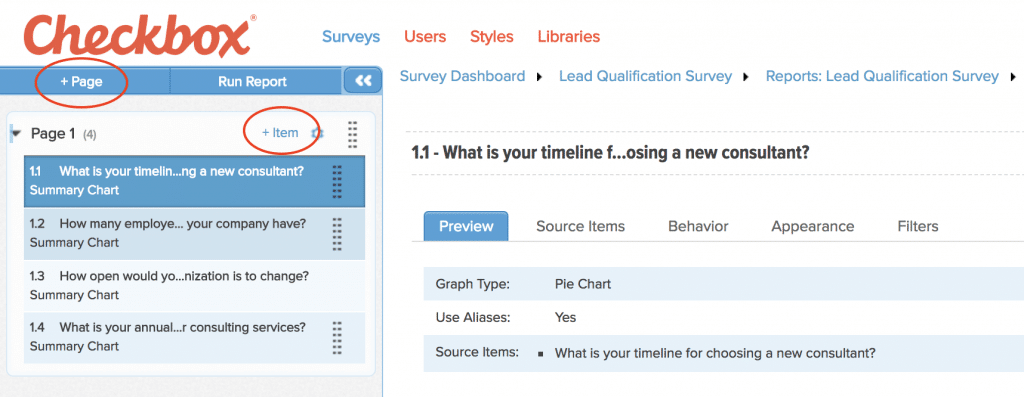Click drag handle of item 1.4
1024x397 pixels.
pos(337,338)
